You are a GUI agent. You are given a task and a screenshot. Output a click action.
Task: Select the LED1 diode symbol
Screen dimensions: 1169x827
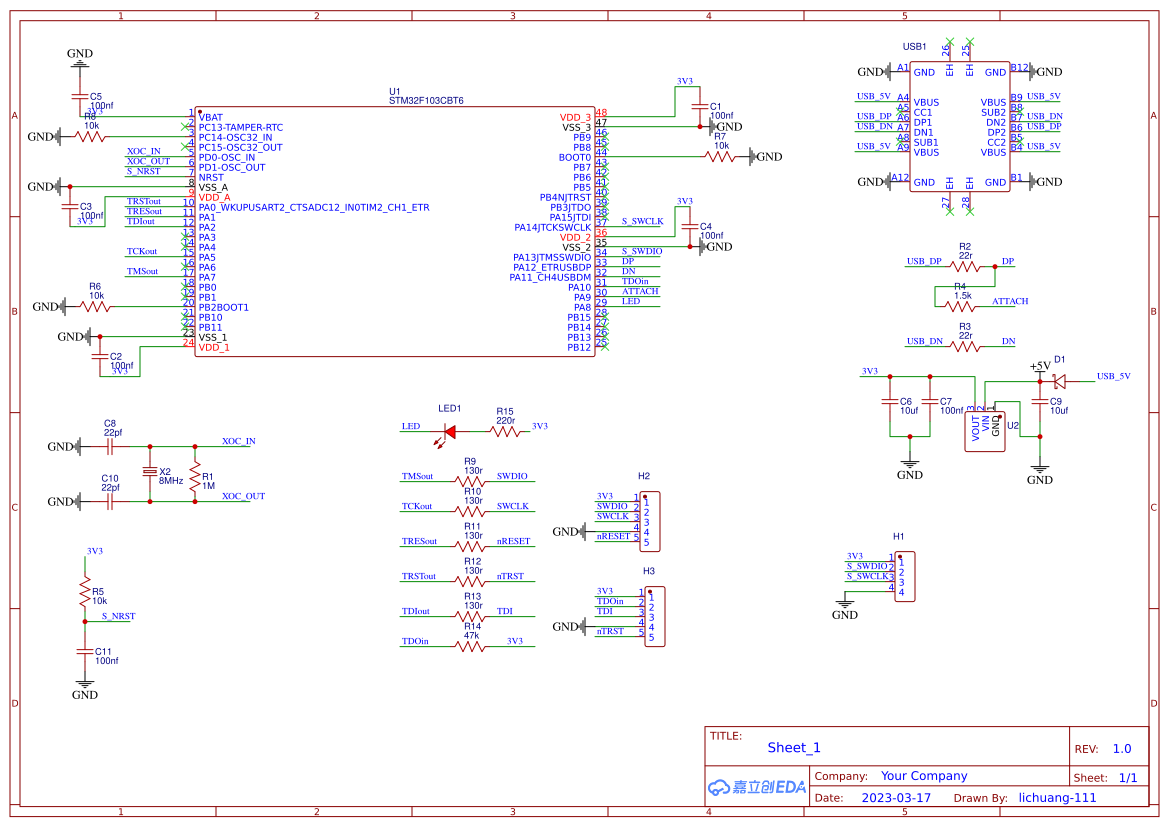pos(449,433)
